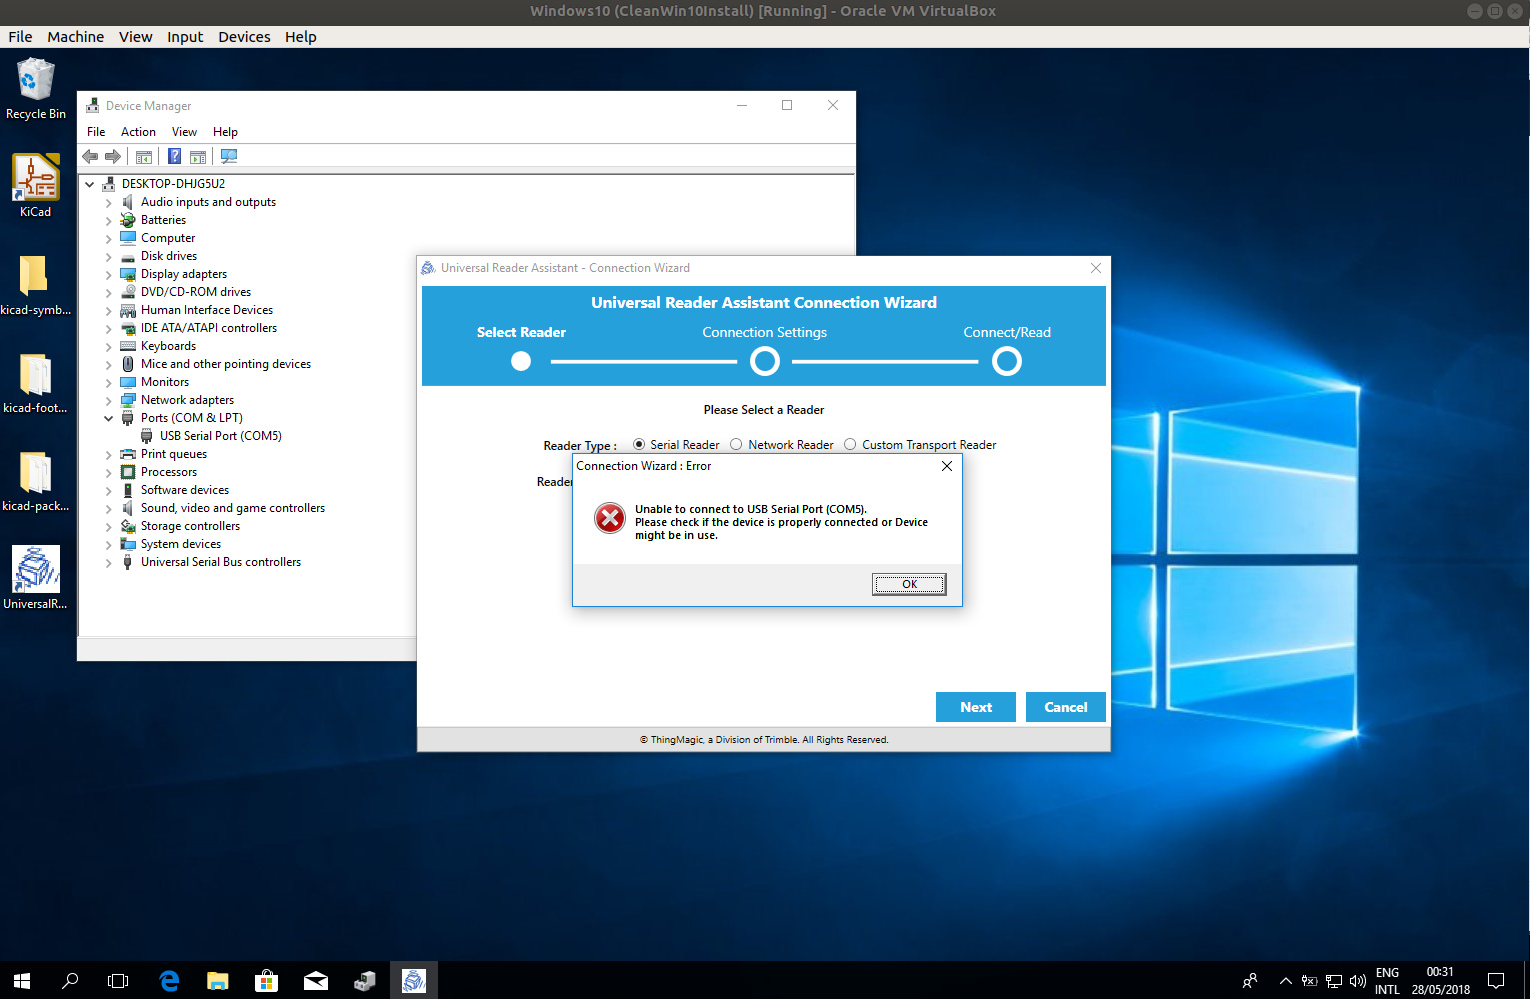Viewport: 1530px width, 999px height.
Task: Select USB Serial Port (COM5) device entry
Action: (x=220, y=436)
